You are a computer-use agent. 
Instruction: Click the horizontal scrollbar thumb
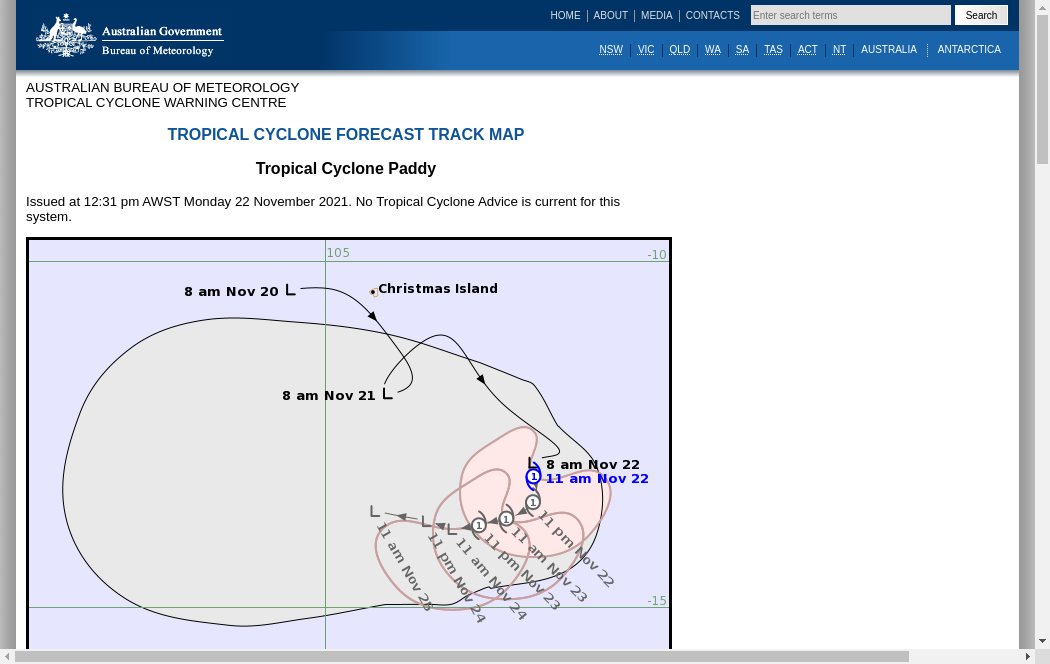[460, 657]
